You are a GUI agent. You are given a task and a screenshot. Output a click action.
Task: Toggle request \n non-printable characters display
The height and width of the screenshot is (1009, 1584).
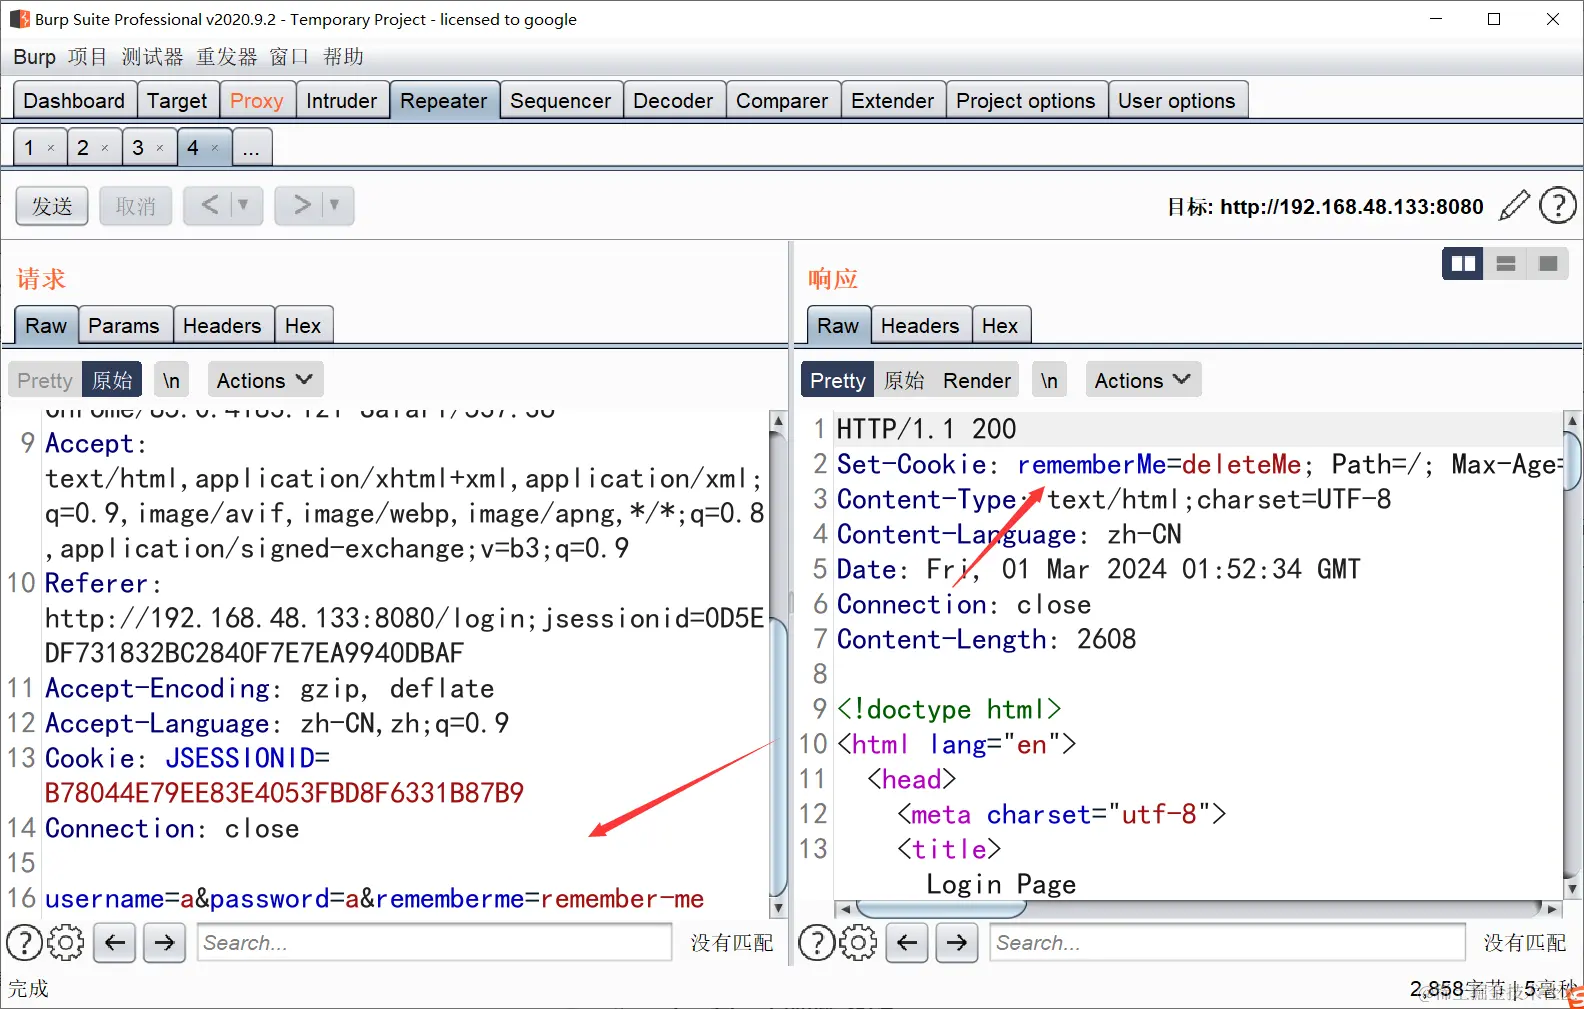click(171, 380)
